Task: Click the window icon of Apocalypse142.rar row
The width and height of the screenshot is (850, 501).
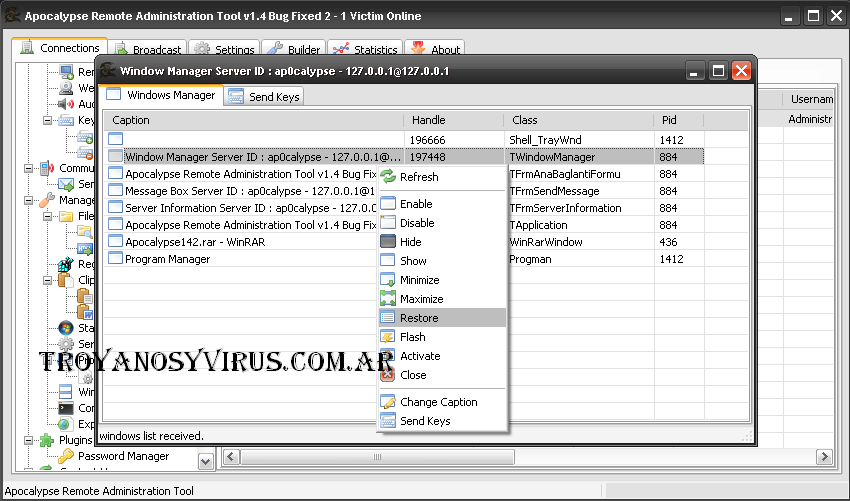Action: click(x=115, y=242)
